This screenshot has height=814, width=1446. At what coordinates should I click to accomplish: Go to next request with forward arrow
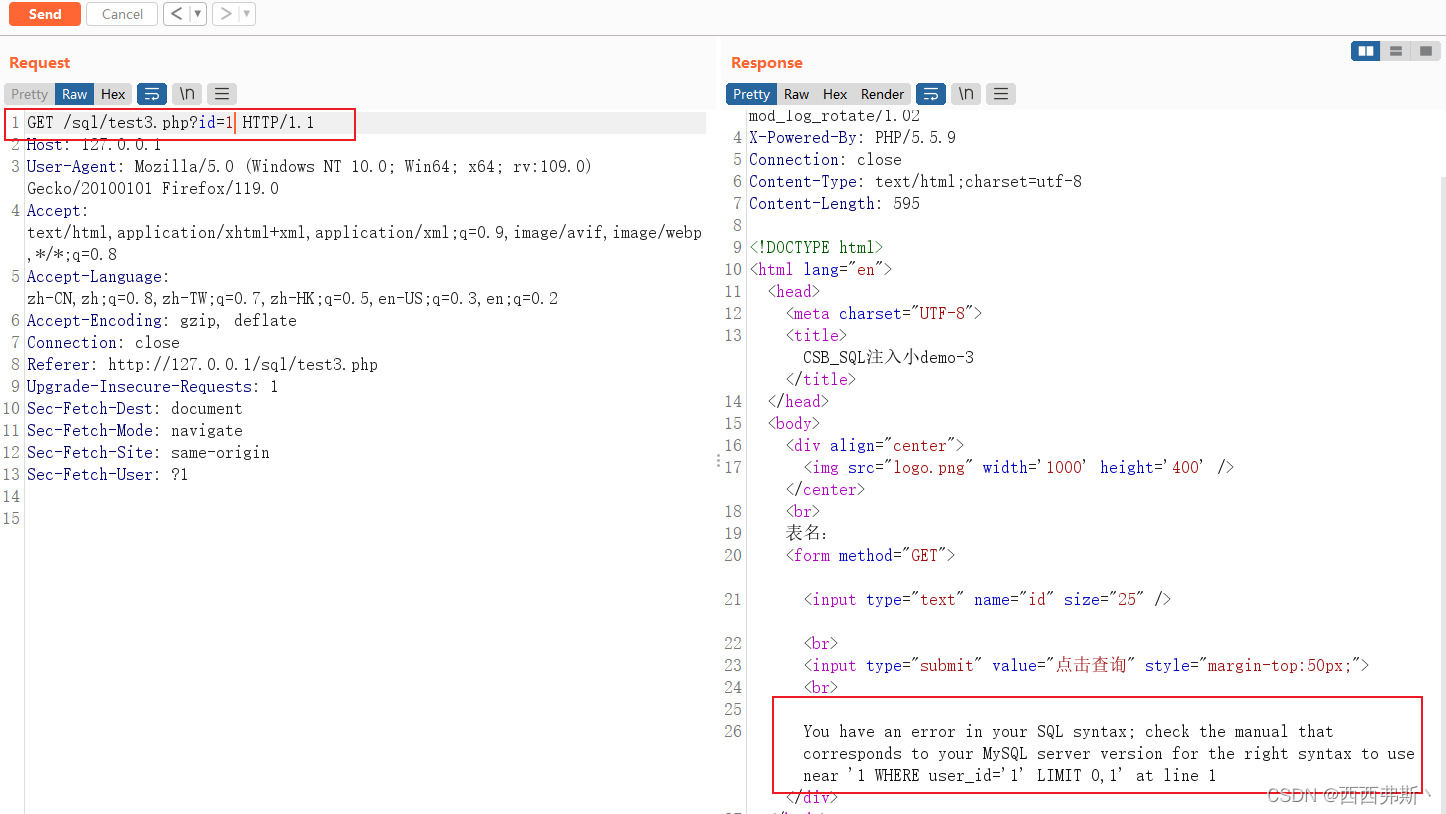tap(226, 14)
